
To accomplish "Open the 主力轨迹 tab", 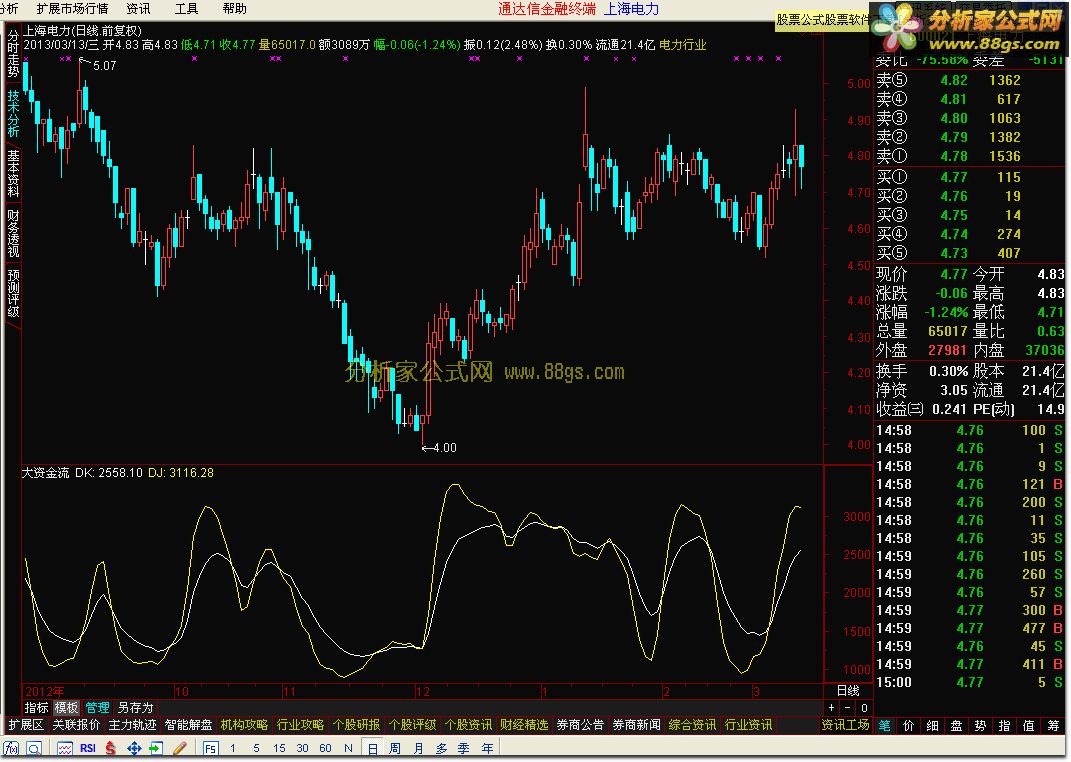I will [x=133, y=725].
